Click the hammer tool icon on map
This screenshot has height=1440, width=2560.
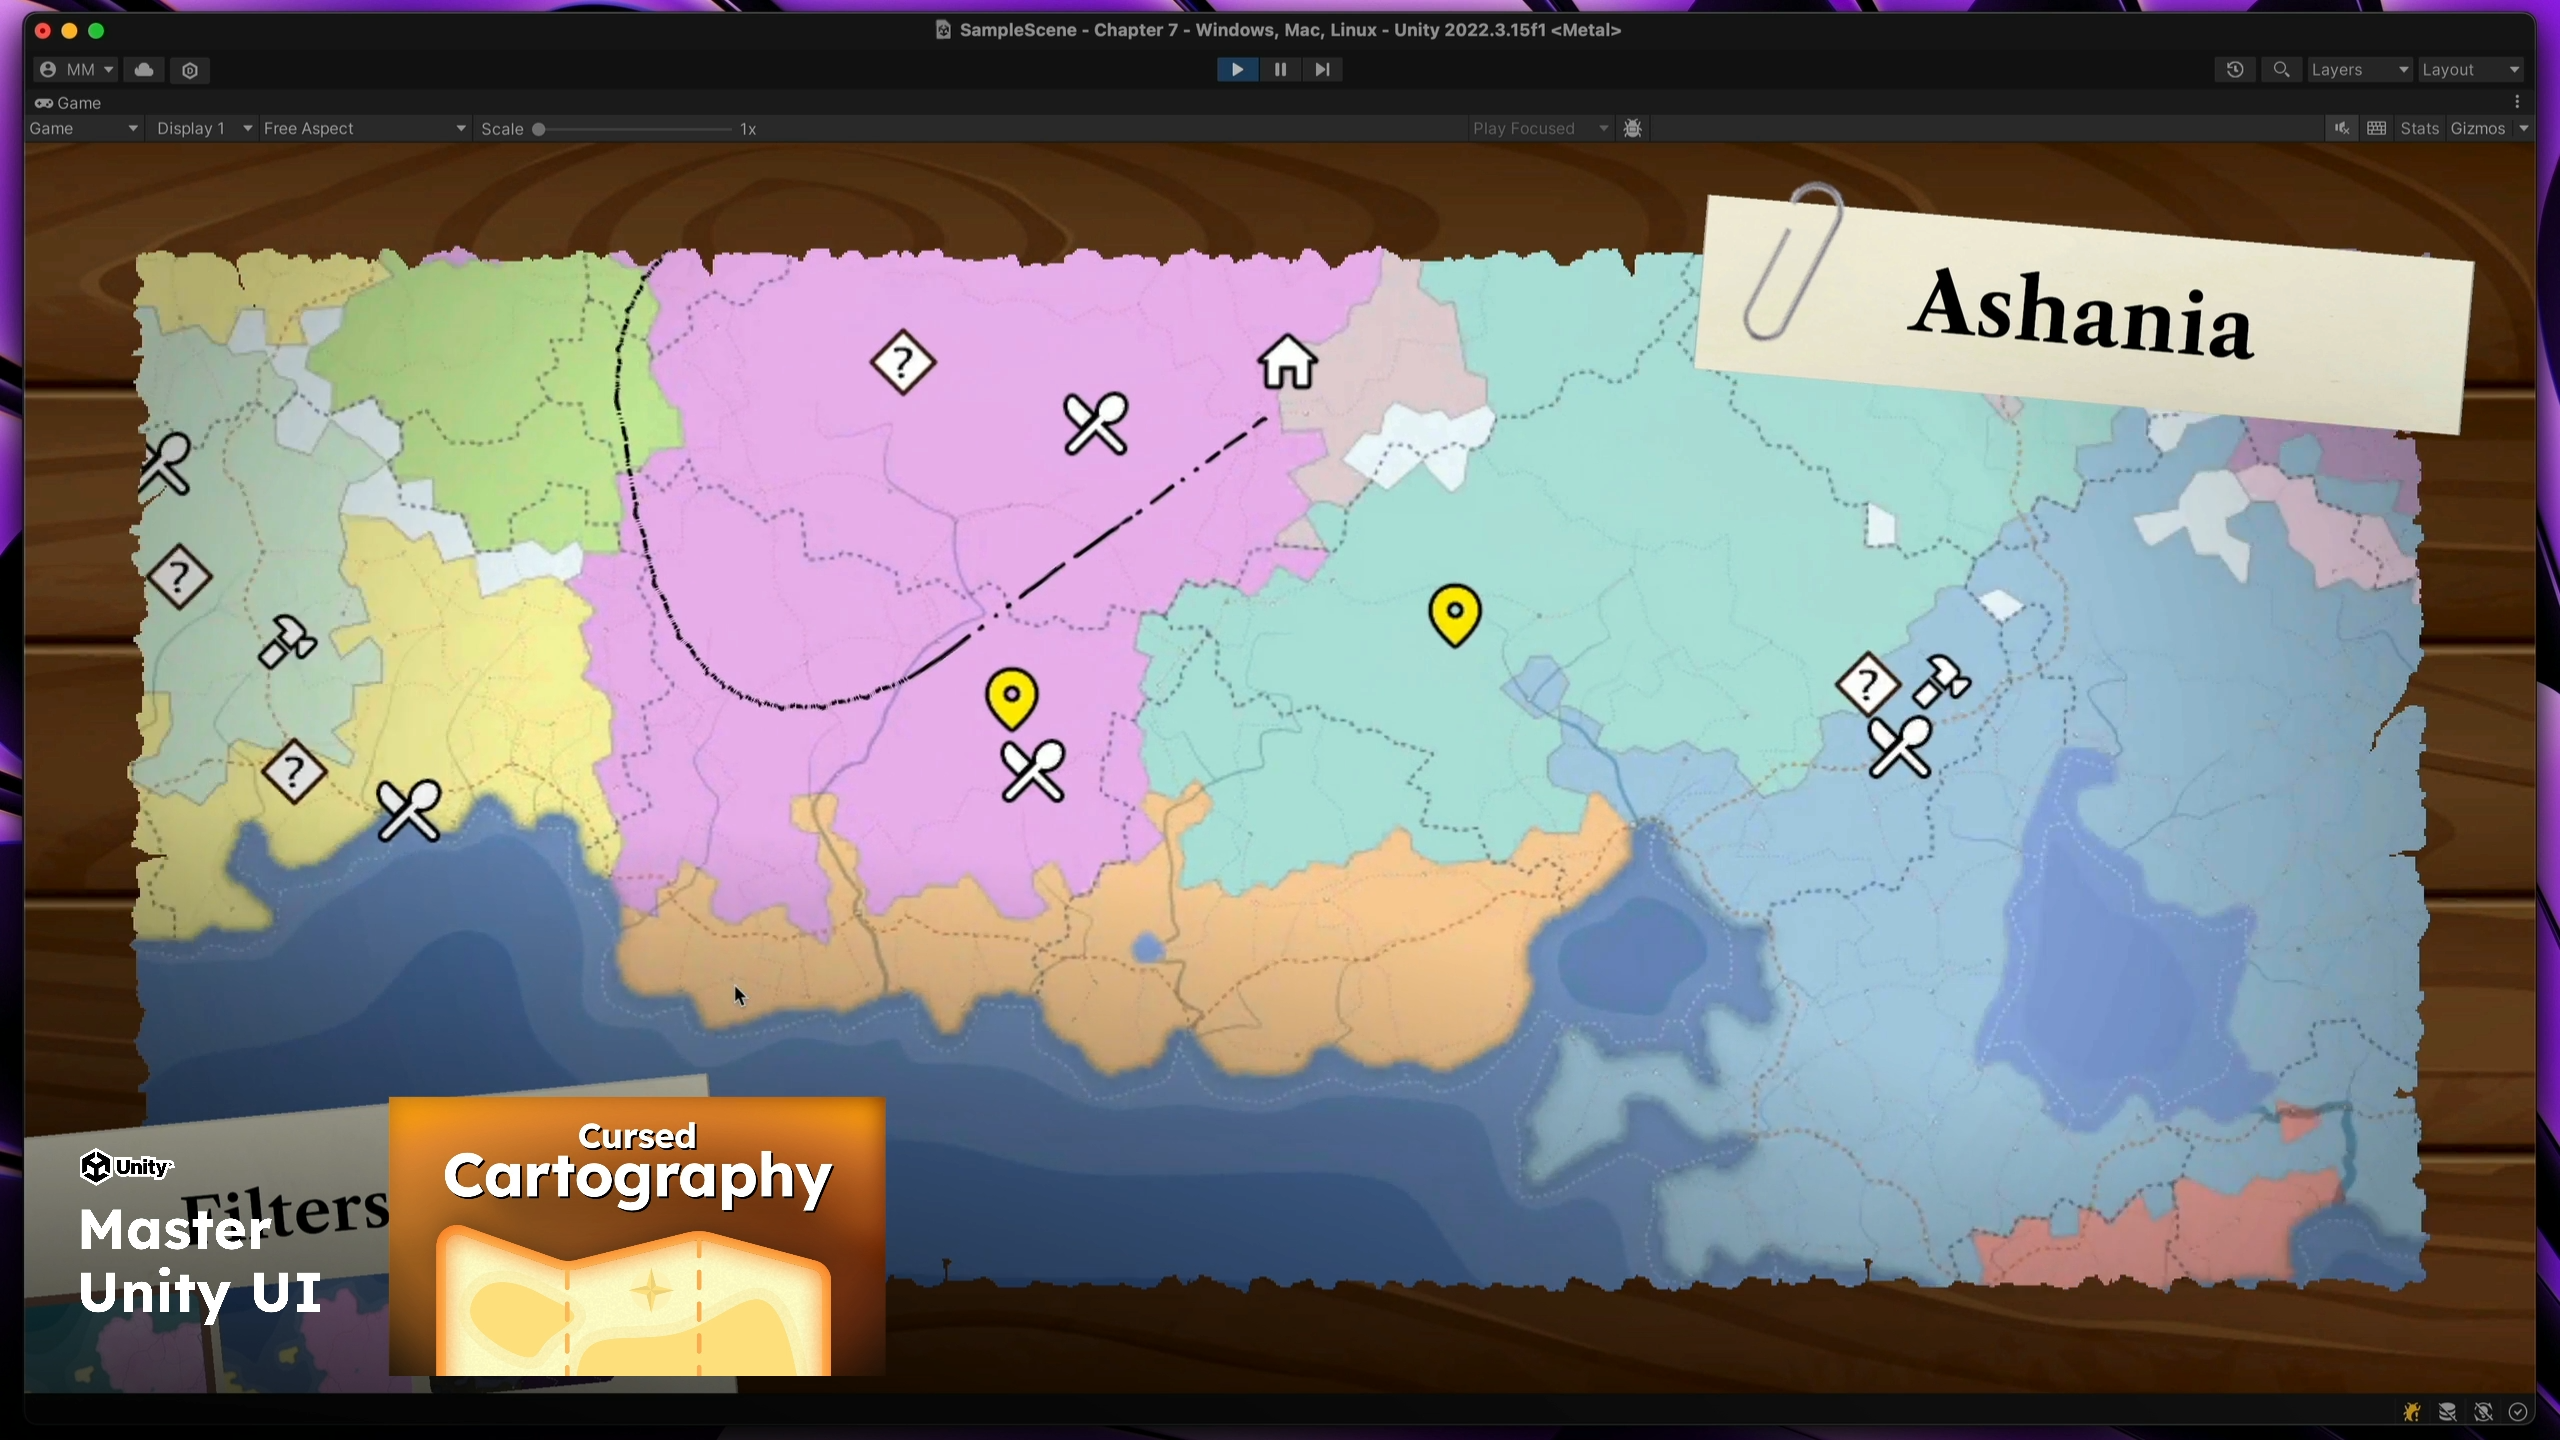coord(285,644)
